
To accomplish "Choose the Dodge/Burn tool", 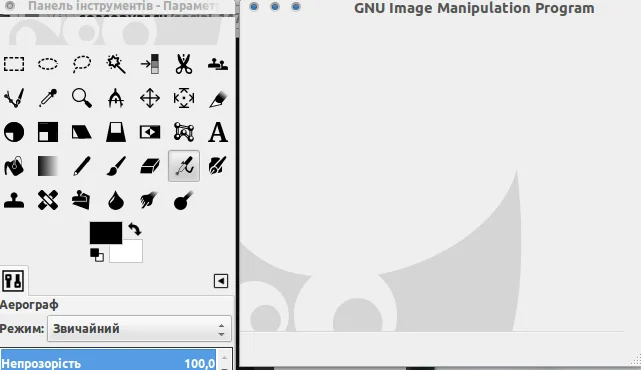I will pyautogui.click(x=183, y=200).
